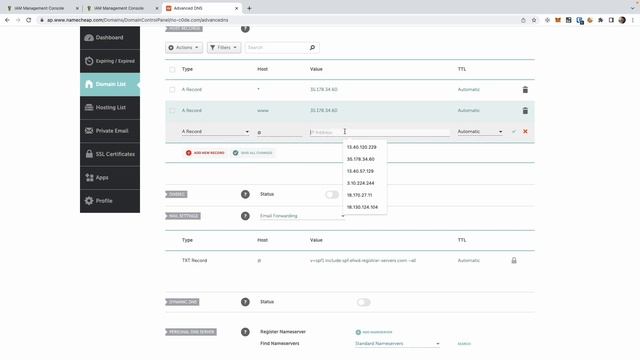The image size is (640, 360).
Task: Open the extensions puzzle icon
Action: coord(600,20)
